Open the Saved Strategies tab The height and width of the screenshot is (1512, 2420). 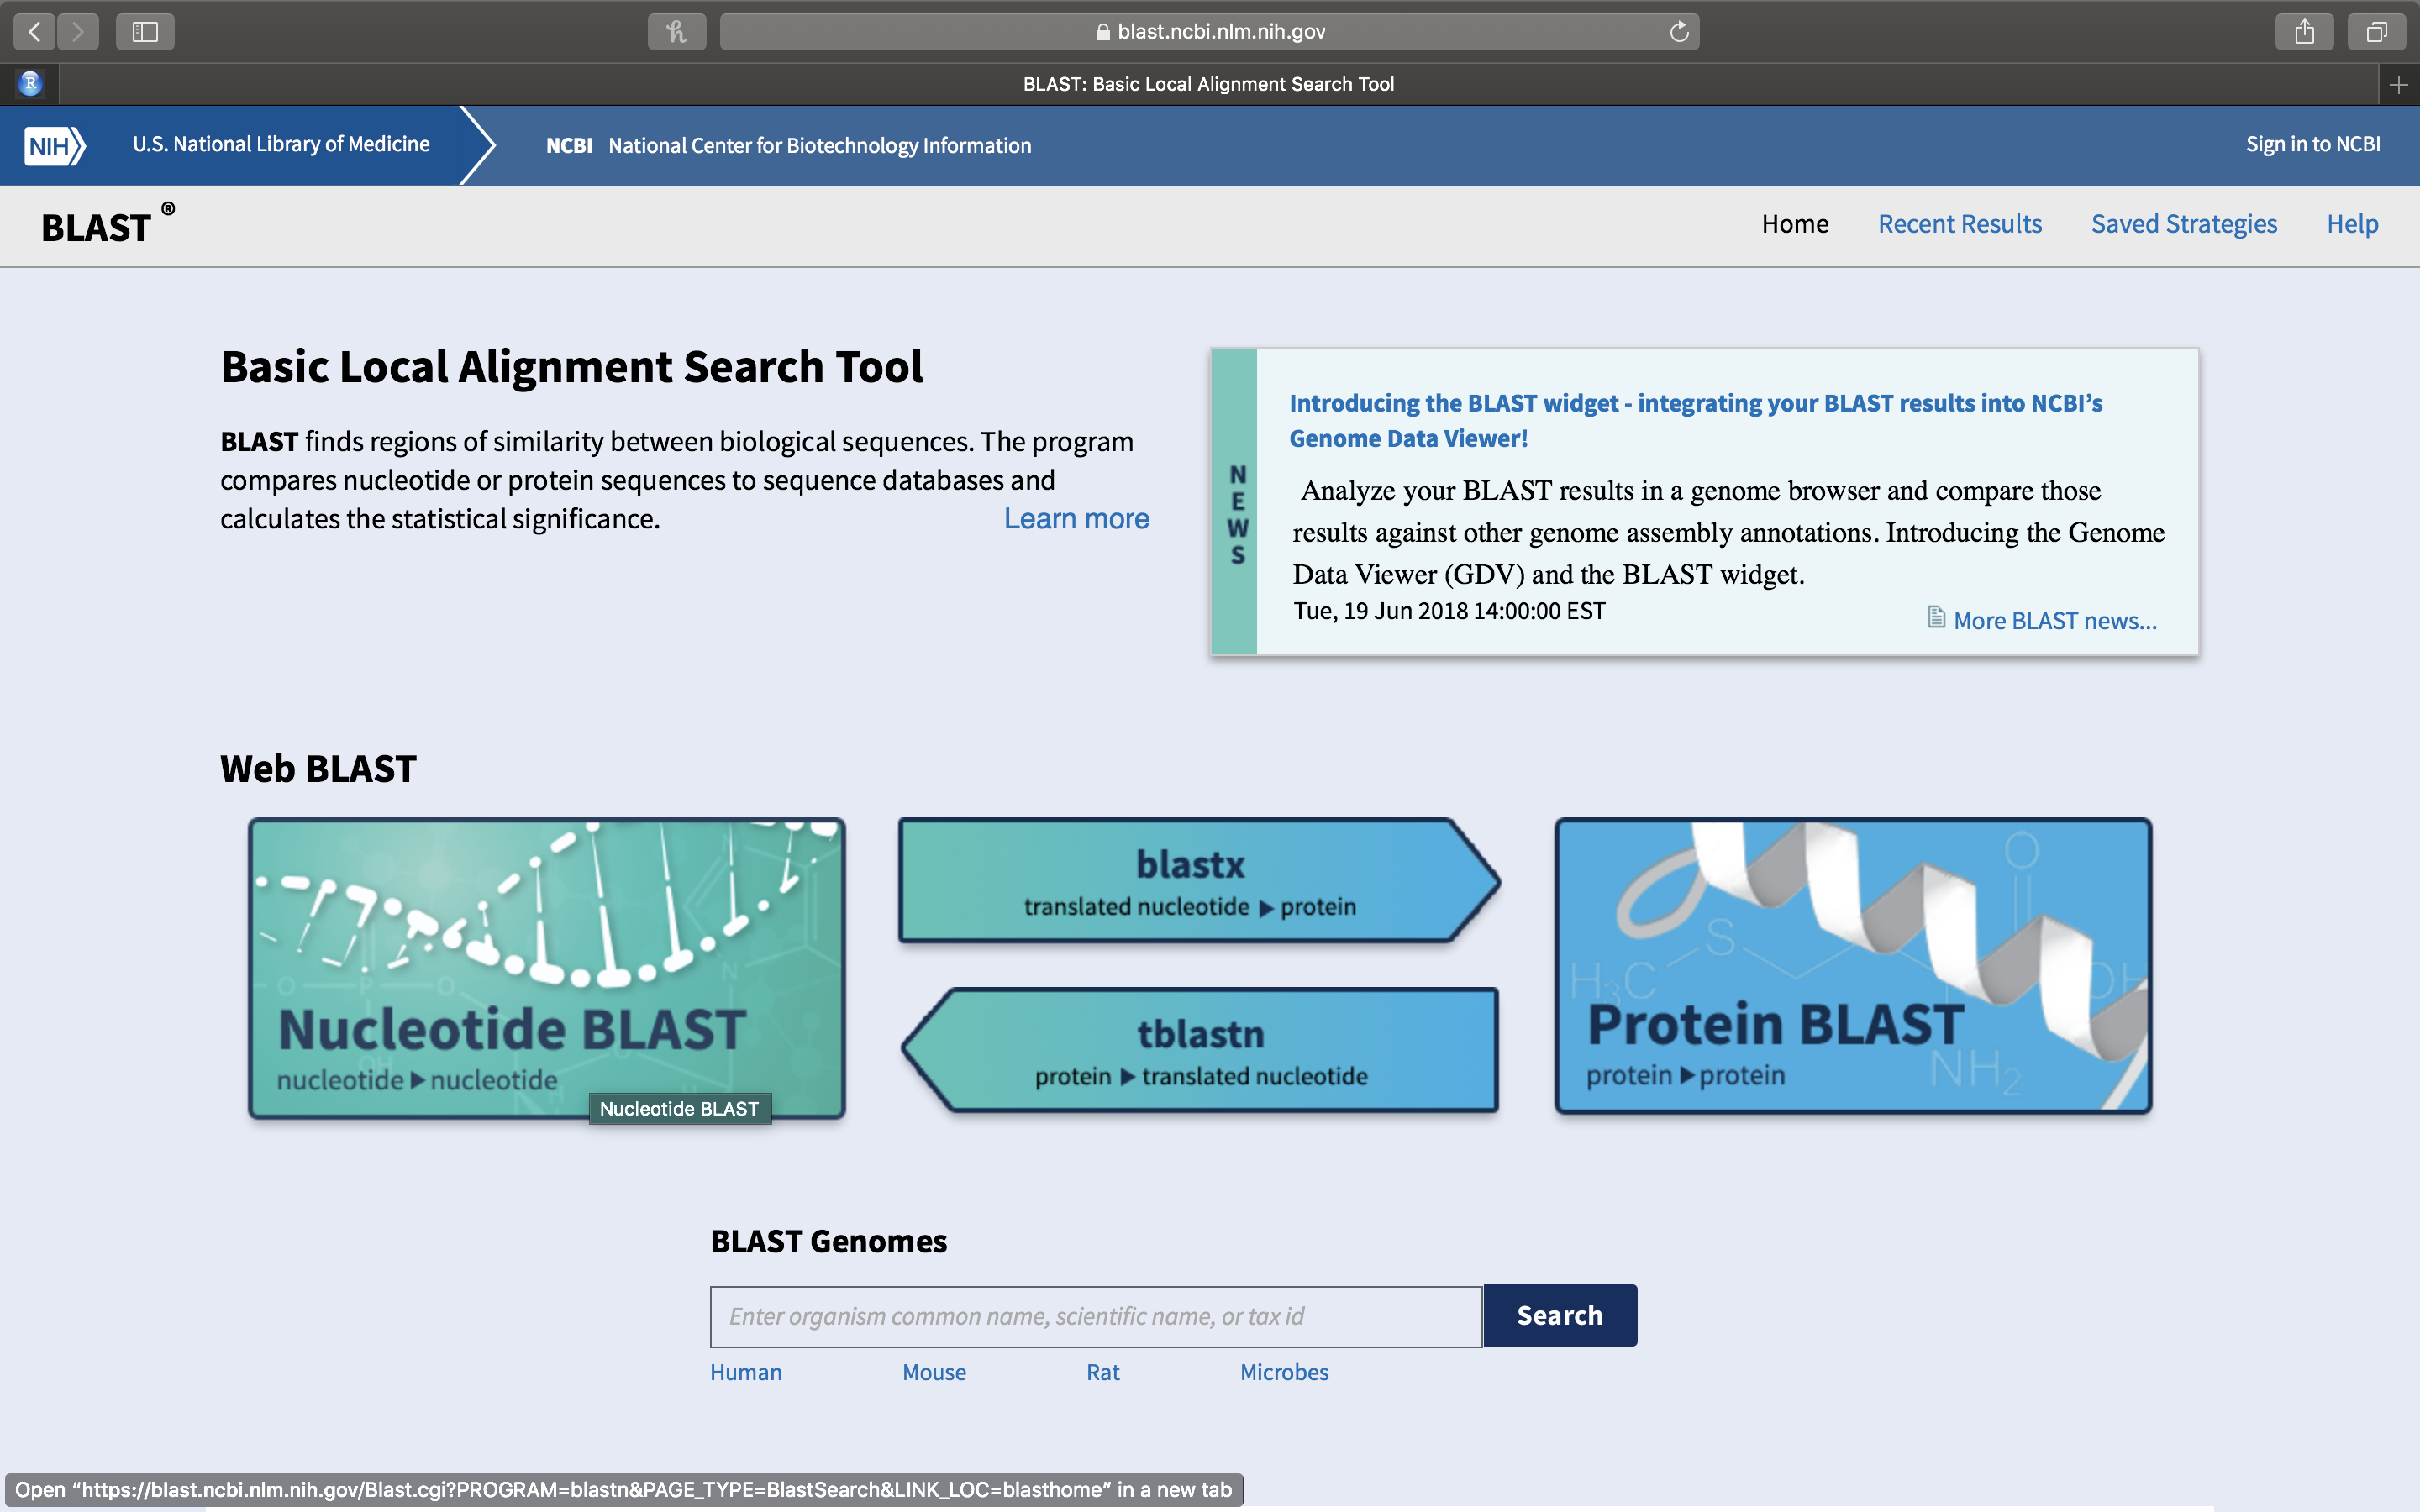pyautogui.click(x=2185, y=221)
